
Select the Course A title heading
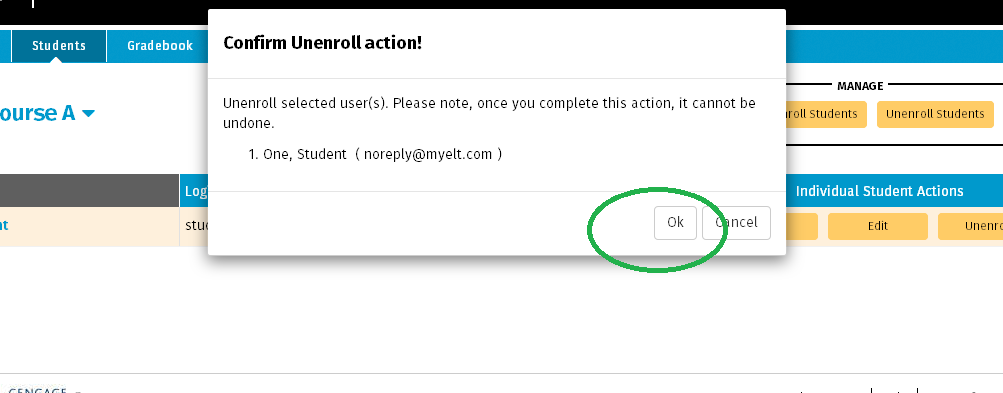38,113
